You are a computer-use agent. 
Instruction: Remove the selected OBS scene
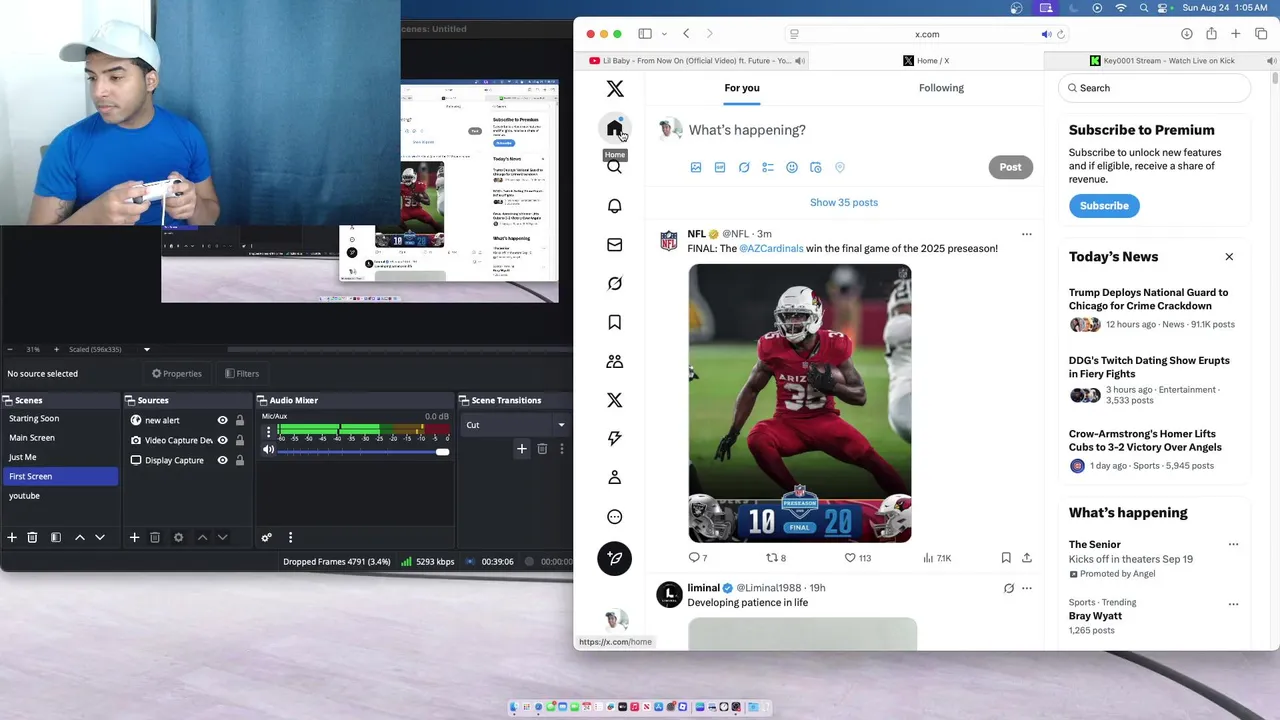click(32, 537)
